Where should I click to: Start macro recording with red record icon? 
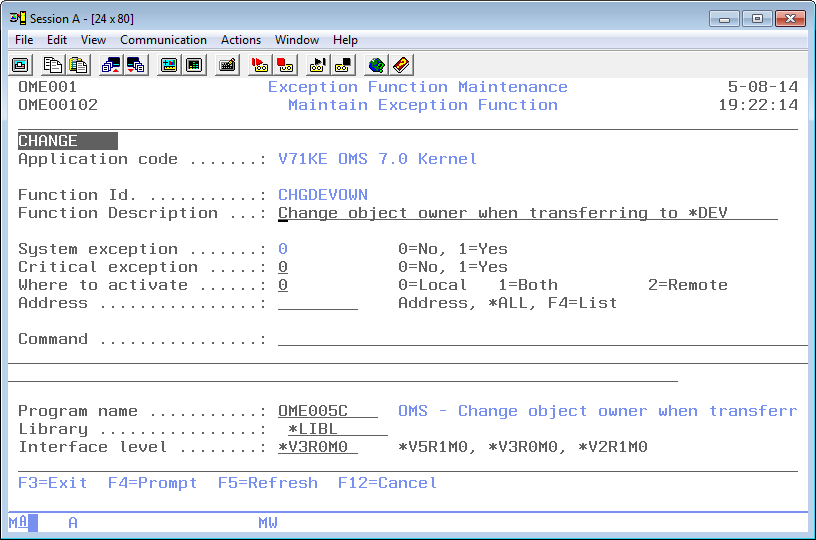coord(260,65)
